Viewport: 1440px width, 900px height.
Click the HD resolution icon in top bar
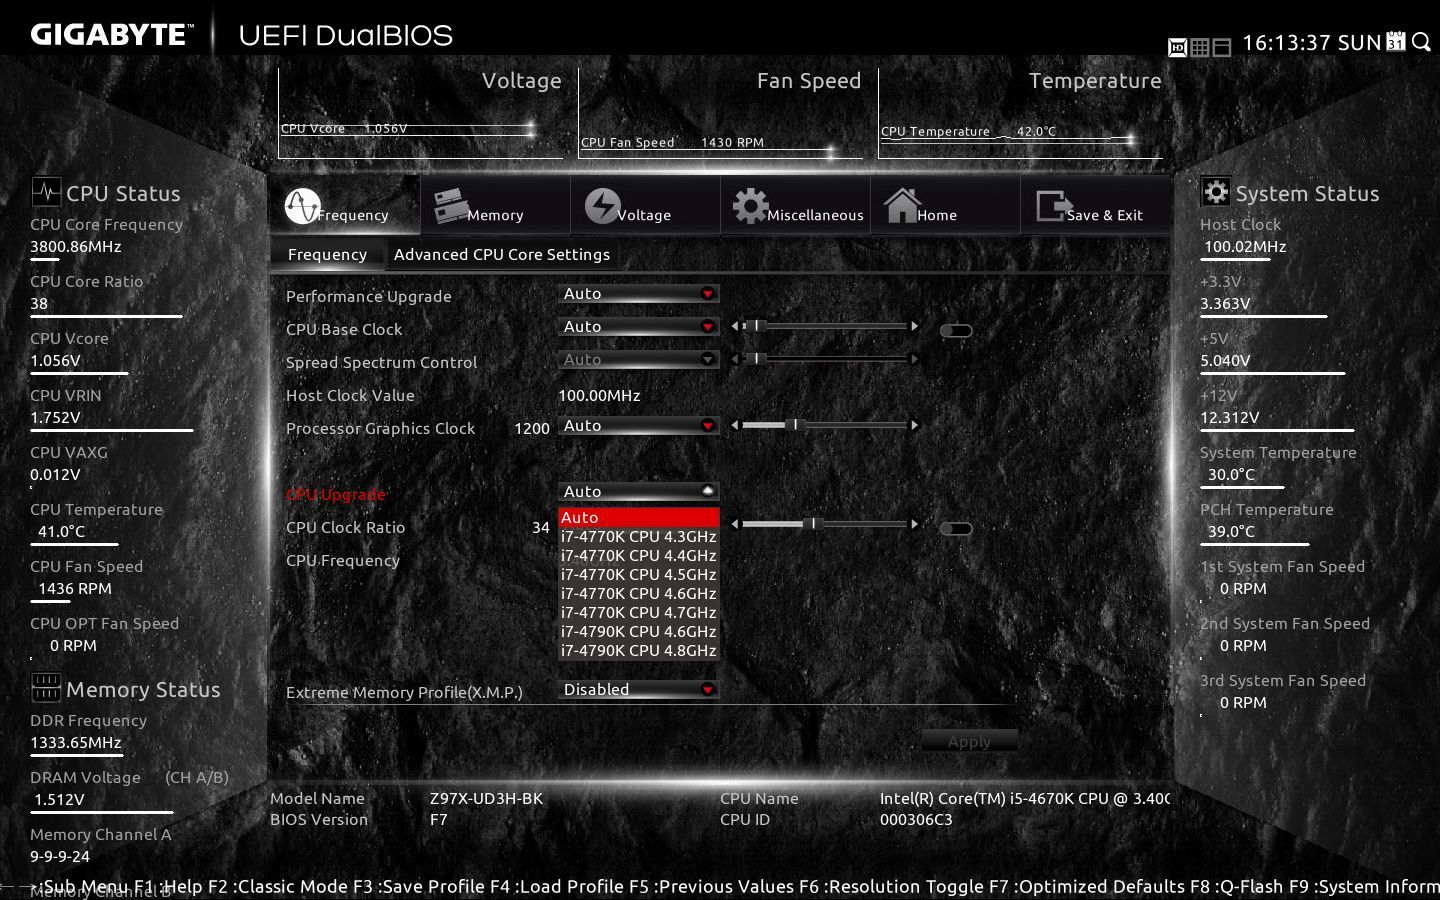(x=1177, y=47)
